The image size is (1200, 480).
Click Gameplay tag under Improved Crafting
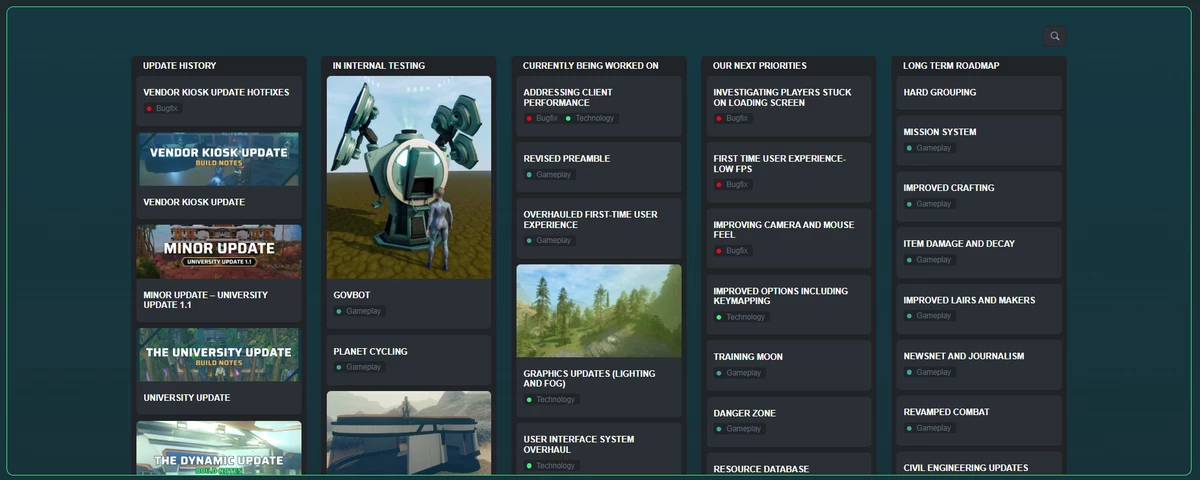click(930, 204)
